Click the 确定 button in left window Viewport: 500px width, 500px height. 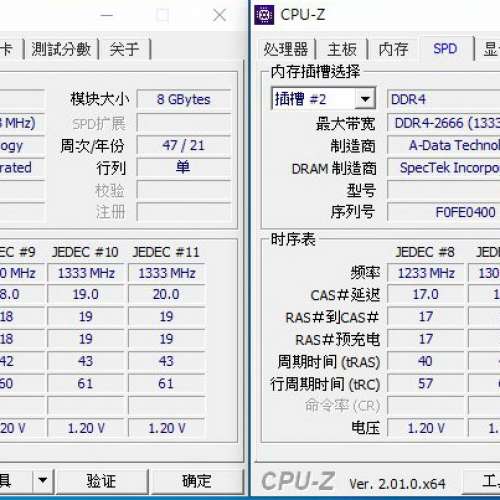197,481
